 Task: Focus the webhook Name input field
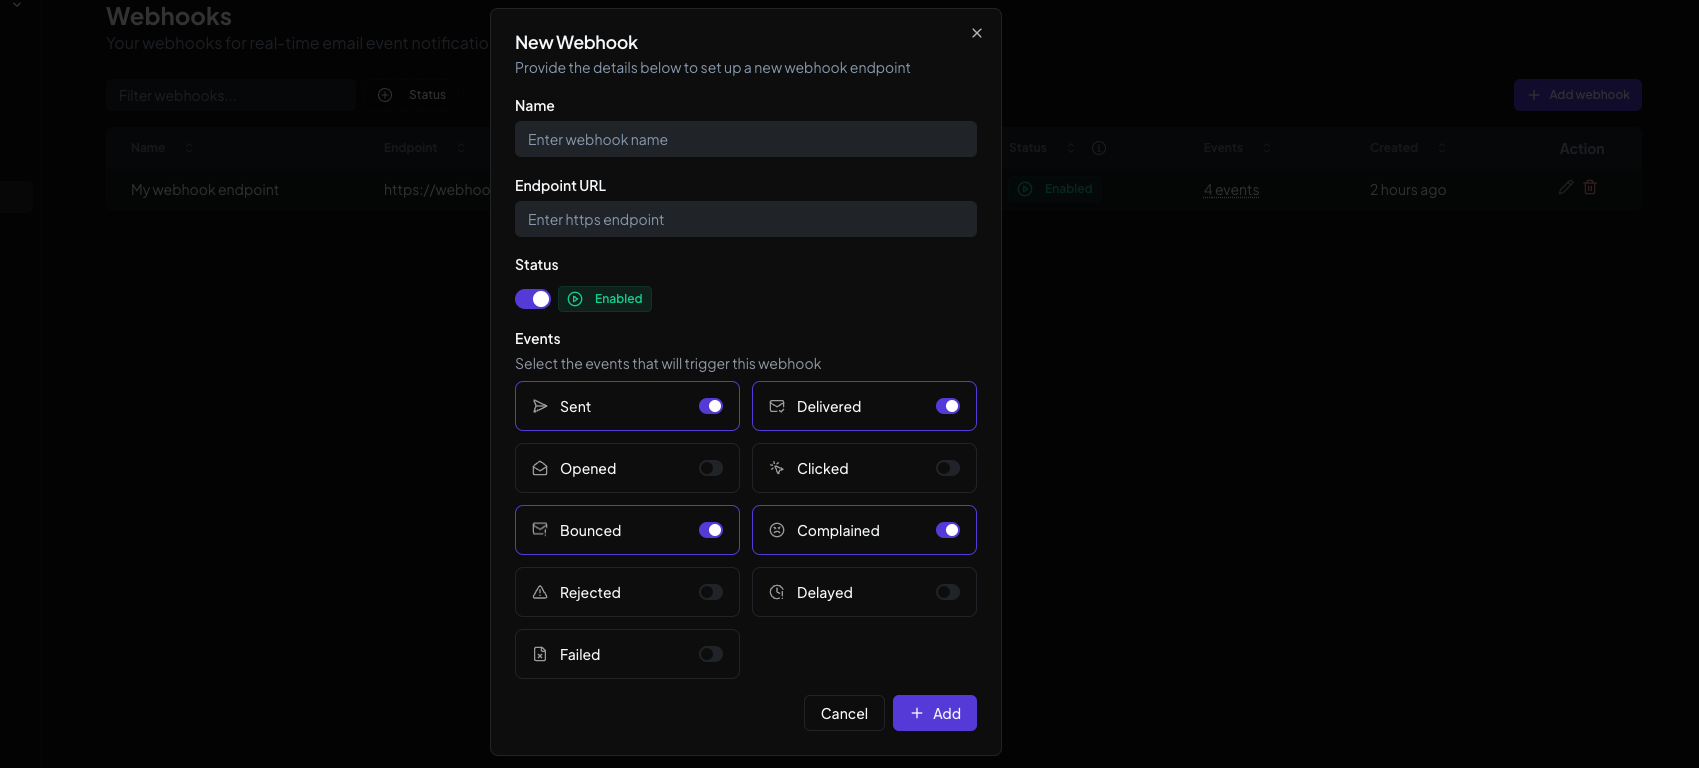click(745, 140)
